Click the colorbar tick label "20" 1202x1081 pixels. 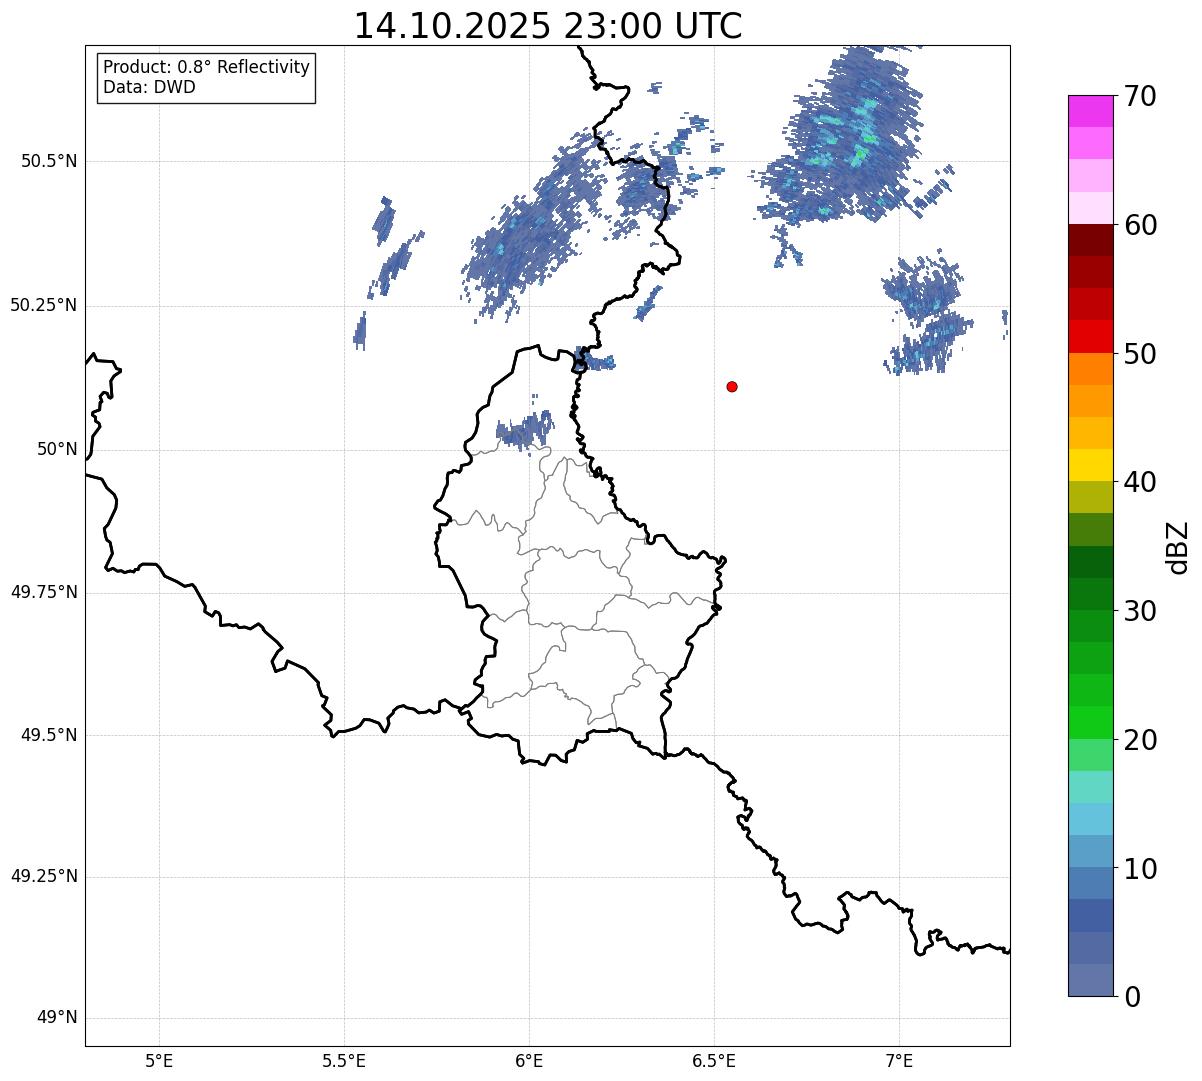[1140, 740]
